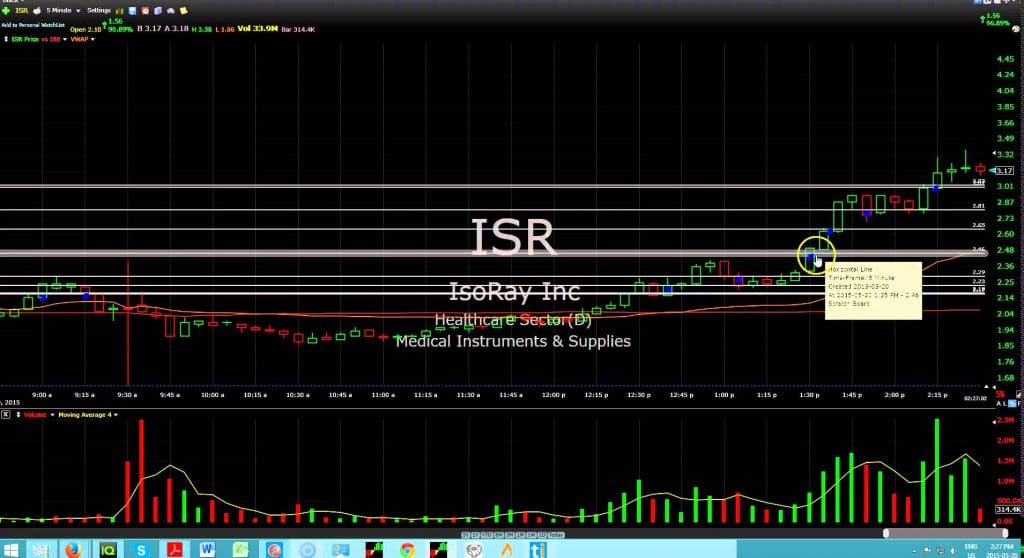Click the blue save chart icon
Viewport: 1024px width, 558px height.
pyautogui.click(x=133, y=10)
